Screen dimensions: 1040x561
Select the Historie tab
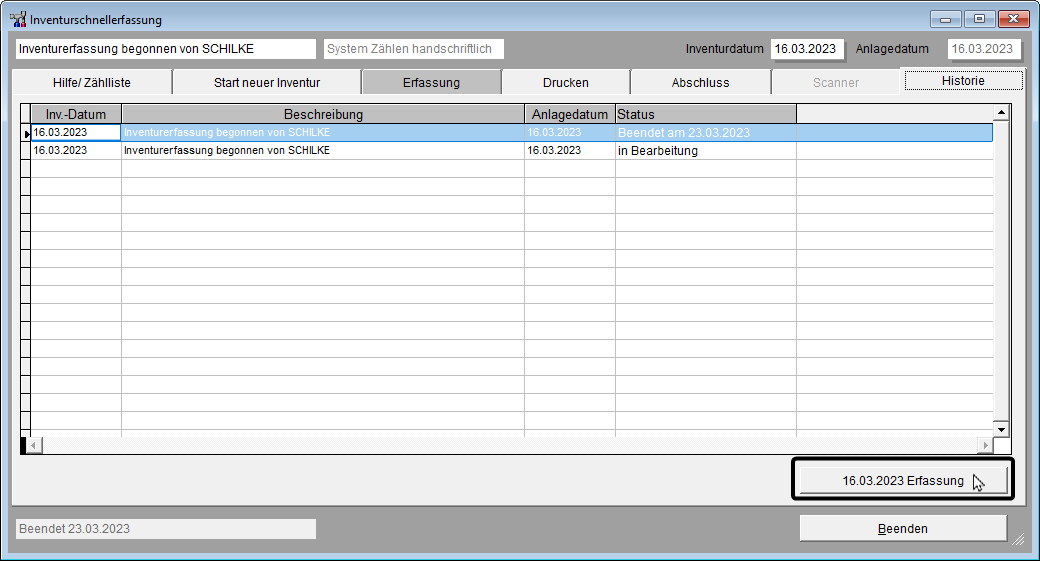point(963,80)
